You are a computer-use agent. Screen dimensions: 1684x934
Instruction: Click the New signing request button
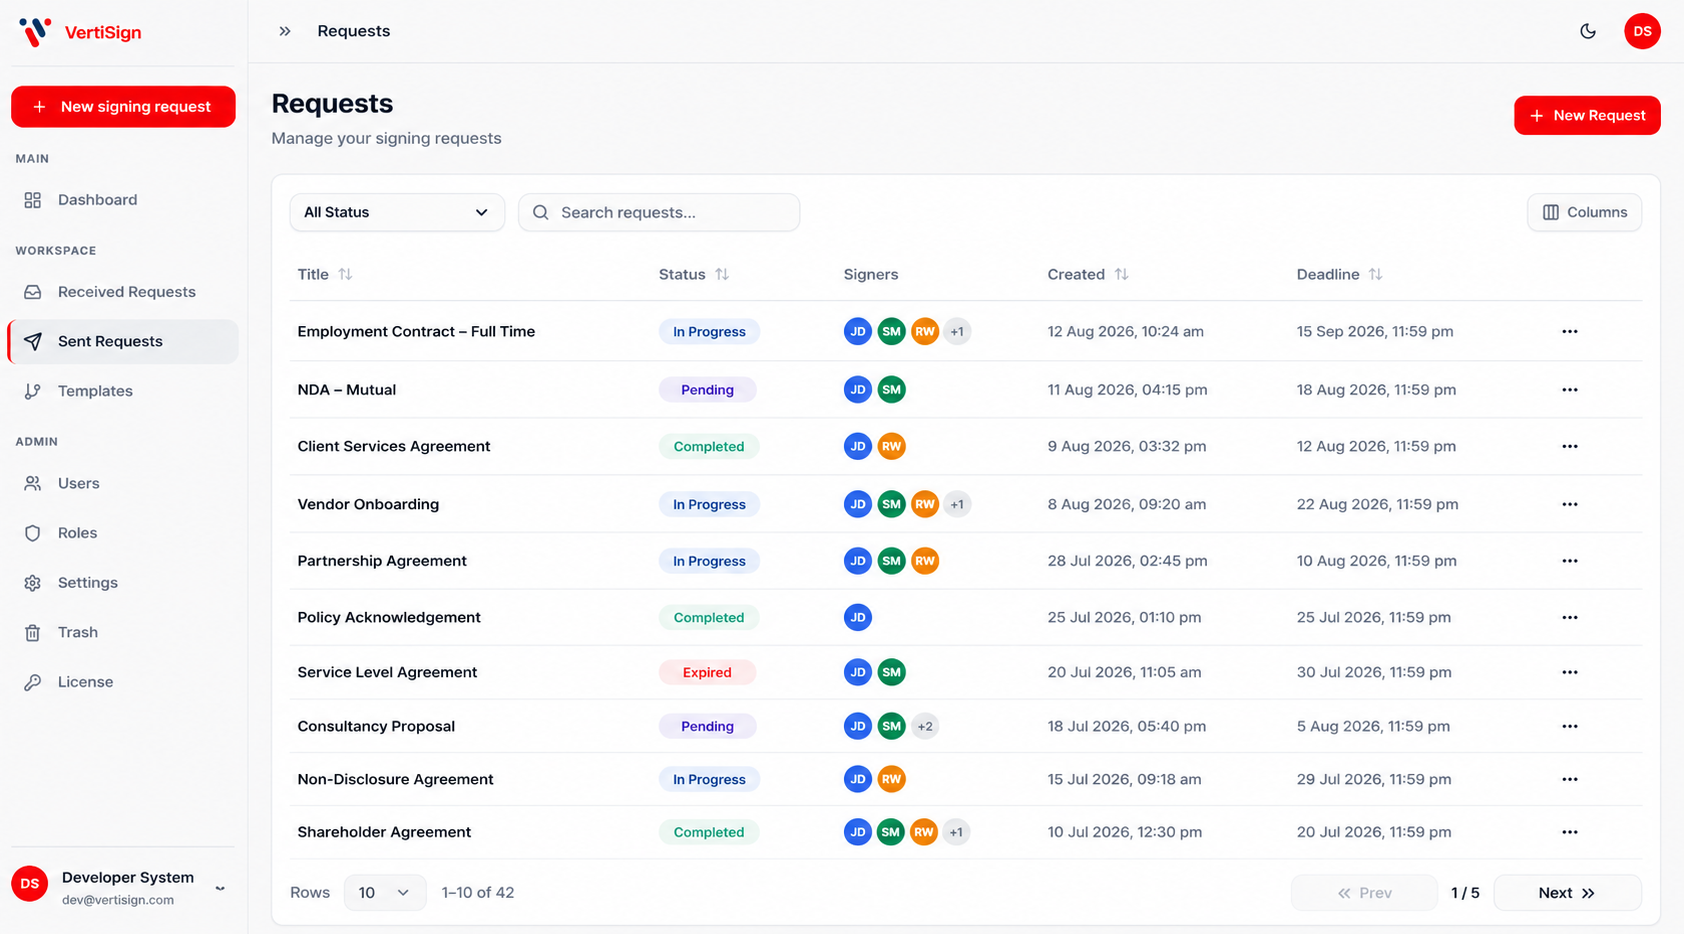click(x=123, y=107)
